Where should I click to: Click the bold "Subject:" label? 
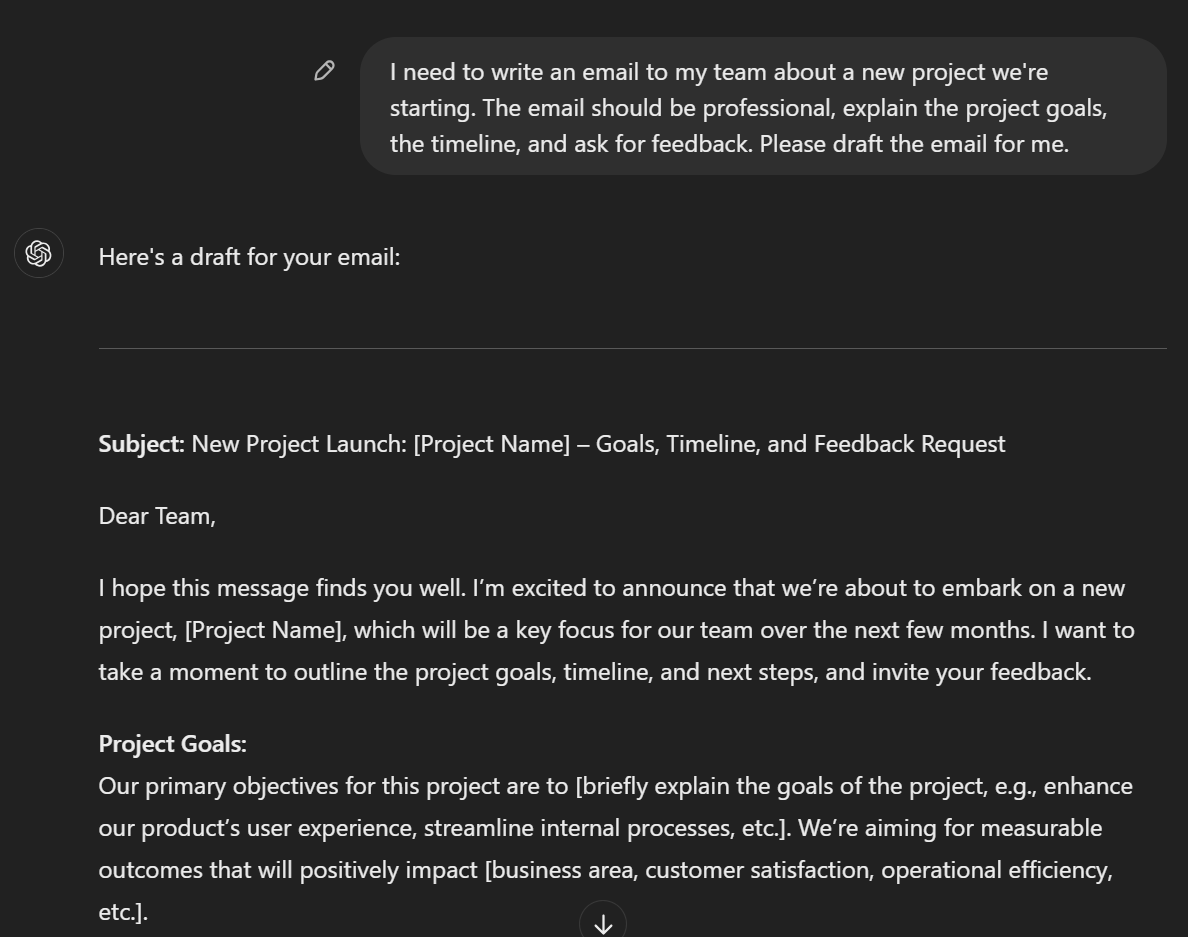pos(142,444)
